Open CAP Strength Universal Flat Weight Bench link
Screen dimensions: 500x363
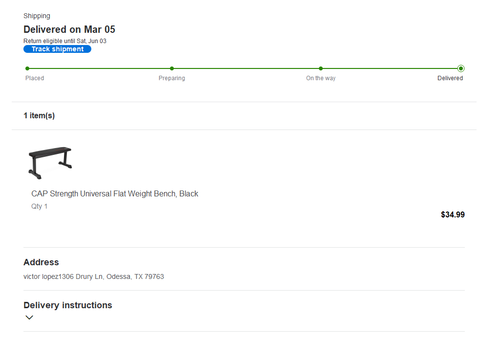click(115, 194)
